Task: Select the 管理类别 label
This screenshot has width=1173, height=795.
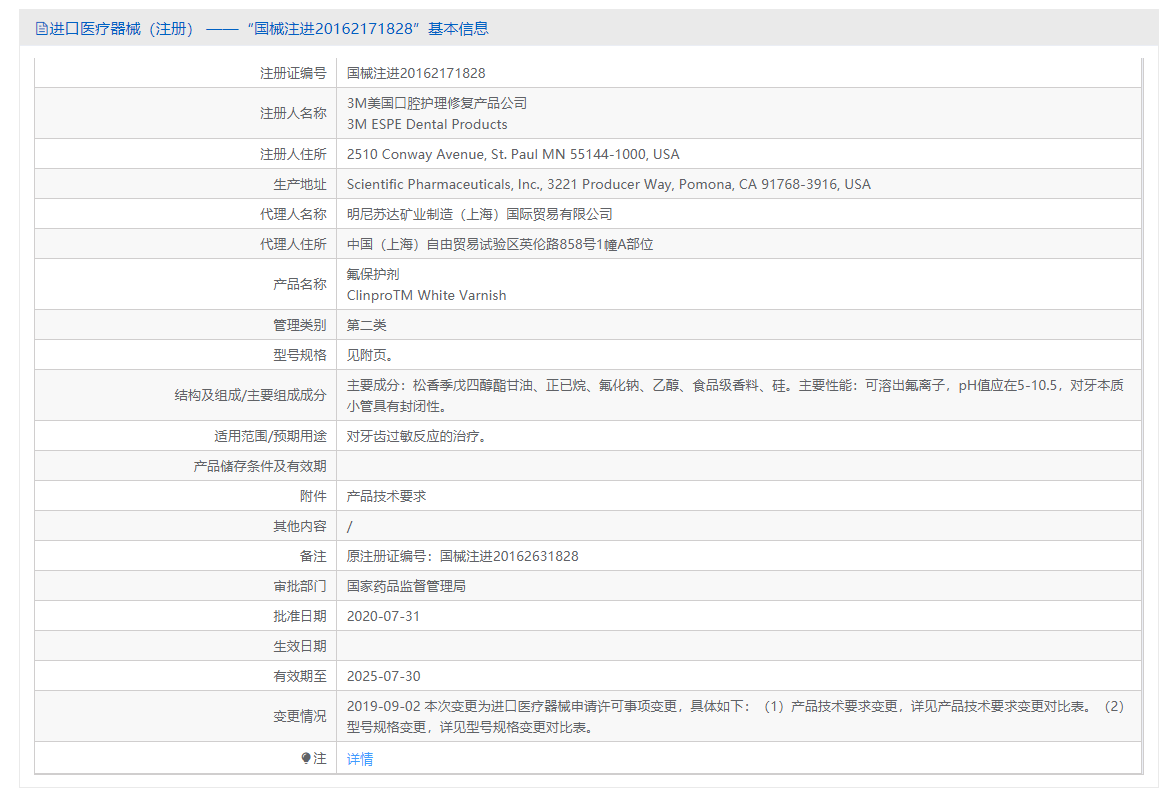Action: (300, 325)
